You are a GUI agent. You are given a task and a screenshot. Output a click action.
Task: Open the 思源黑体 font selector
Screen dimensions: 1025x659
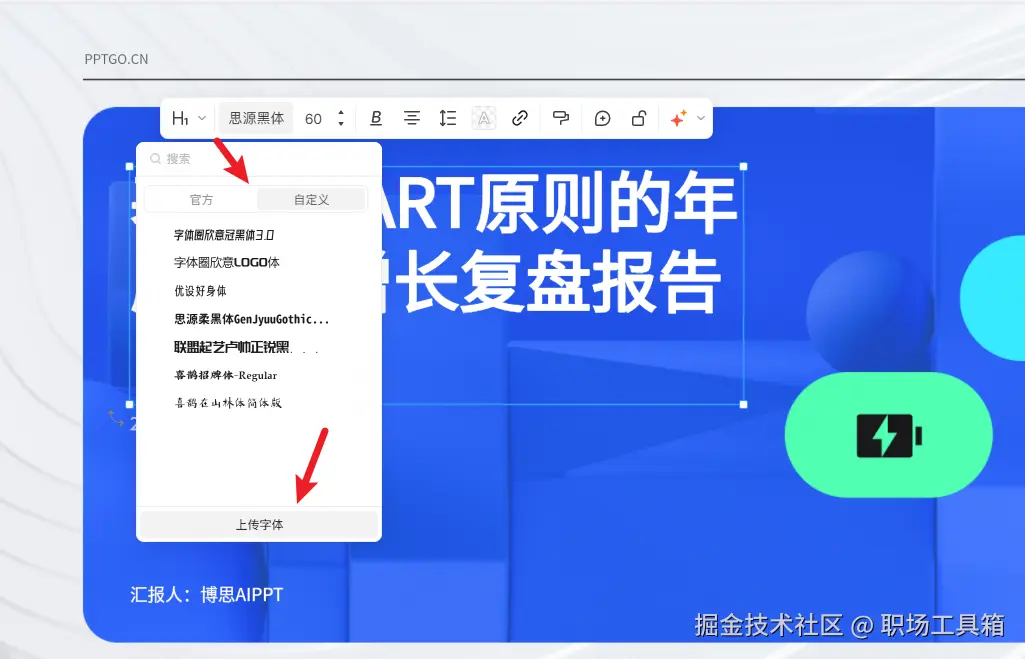pos(256,118)
